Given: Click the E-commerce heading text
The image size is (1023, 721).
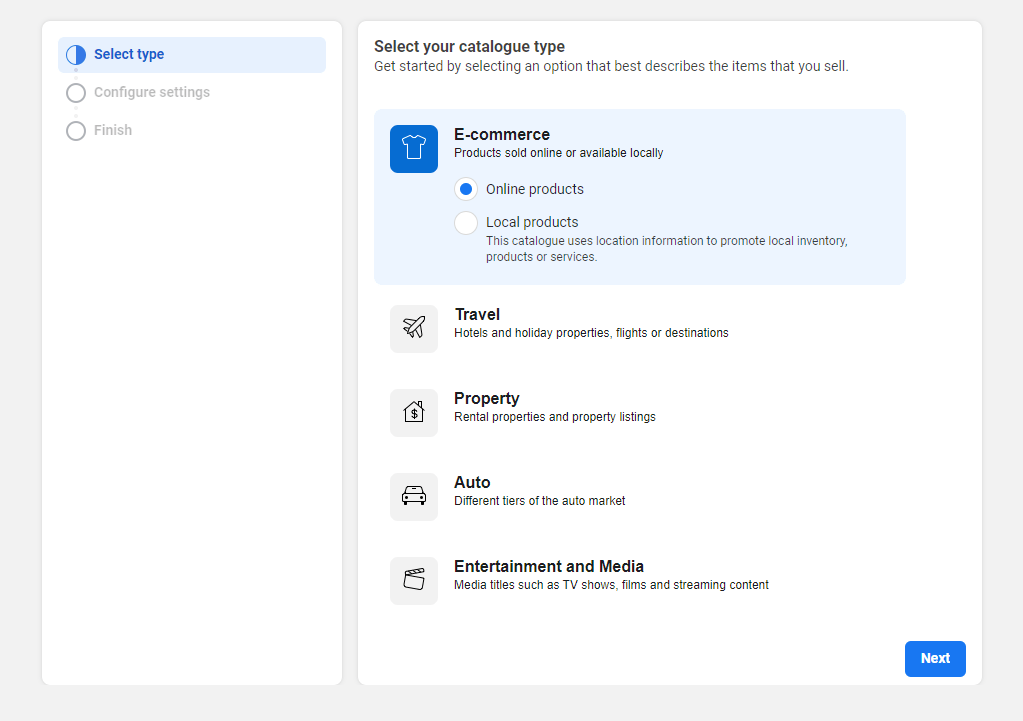Looking at the screenshot, I should pyautogui.click(x=502, y=134).
